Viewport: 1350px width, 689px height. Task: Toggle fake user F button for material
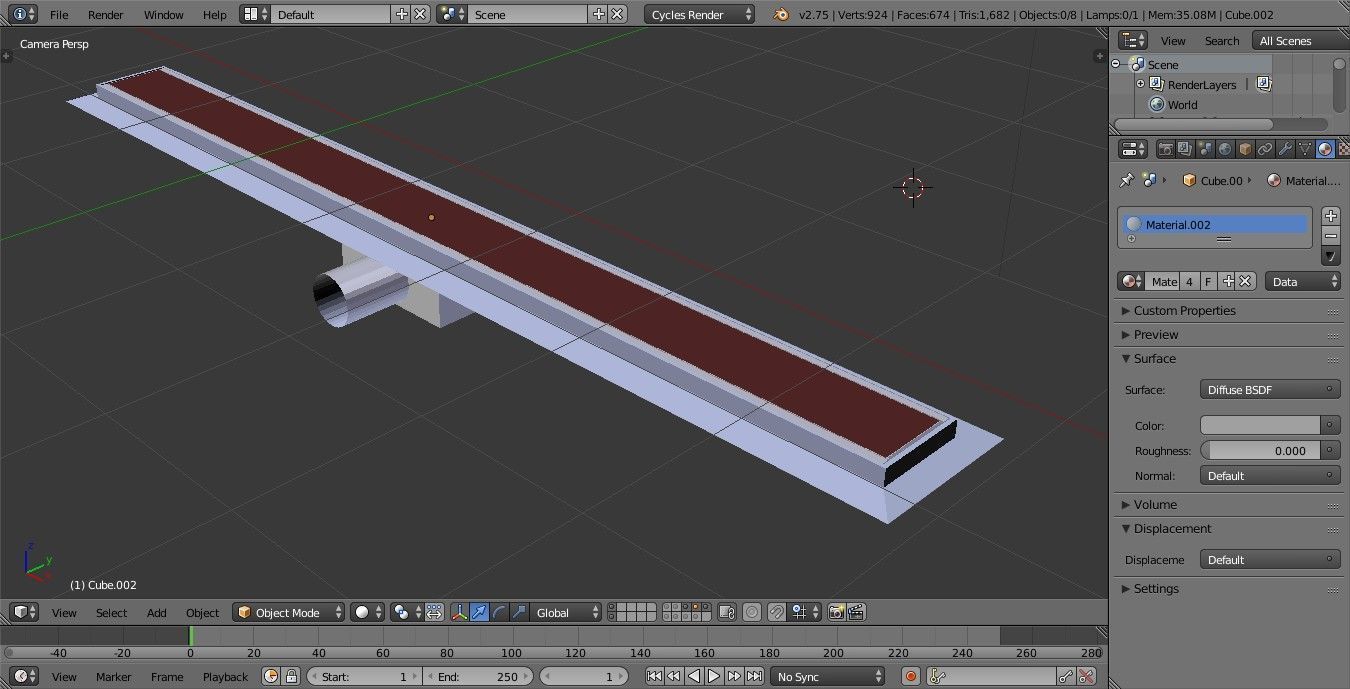[1208, 281]
